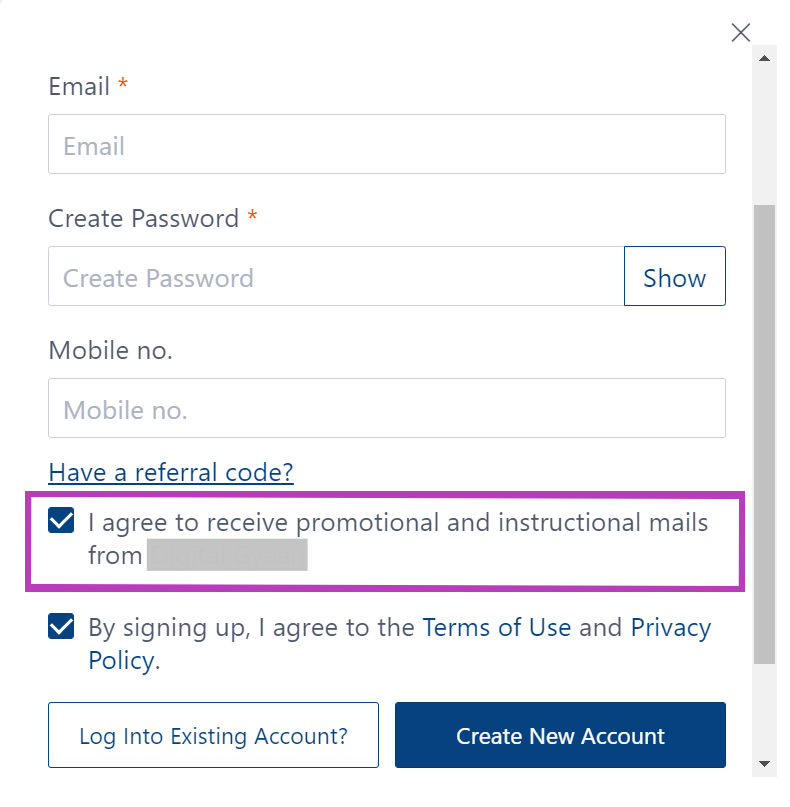Click Create New Account button

[560, 736]
